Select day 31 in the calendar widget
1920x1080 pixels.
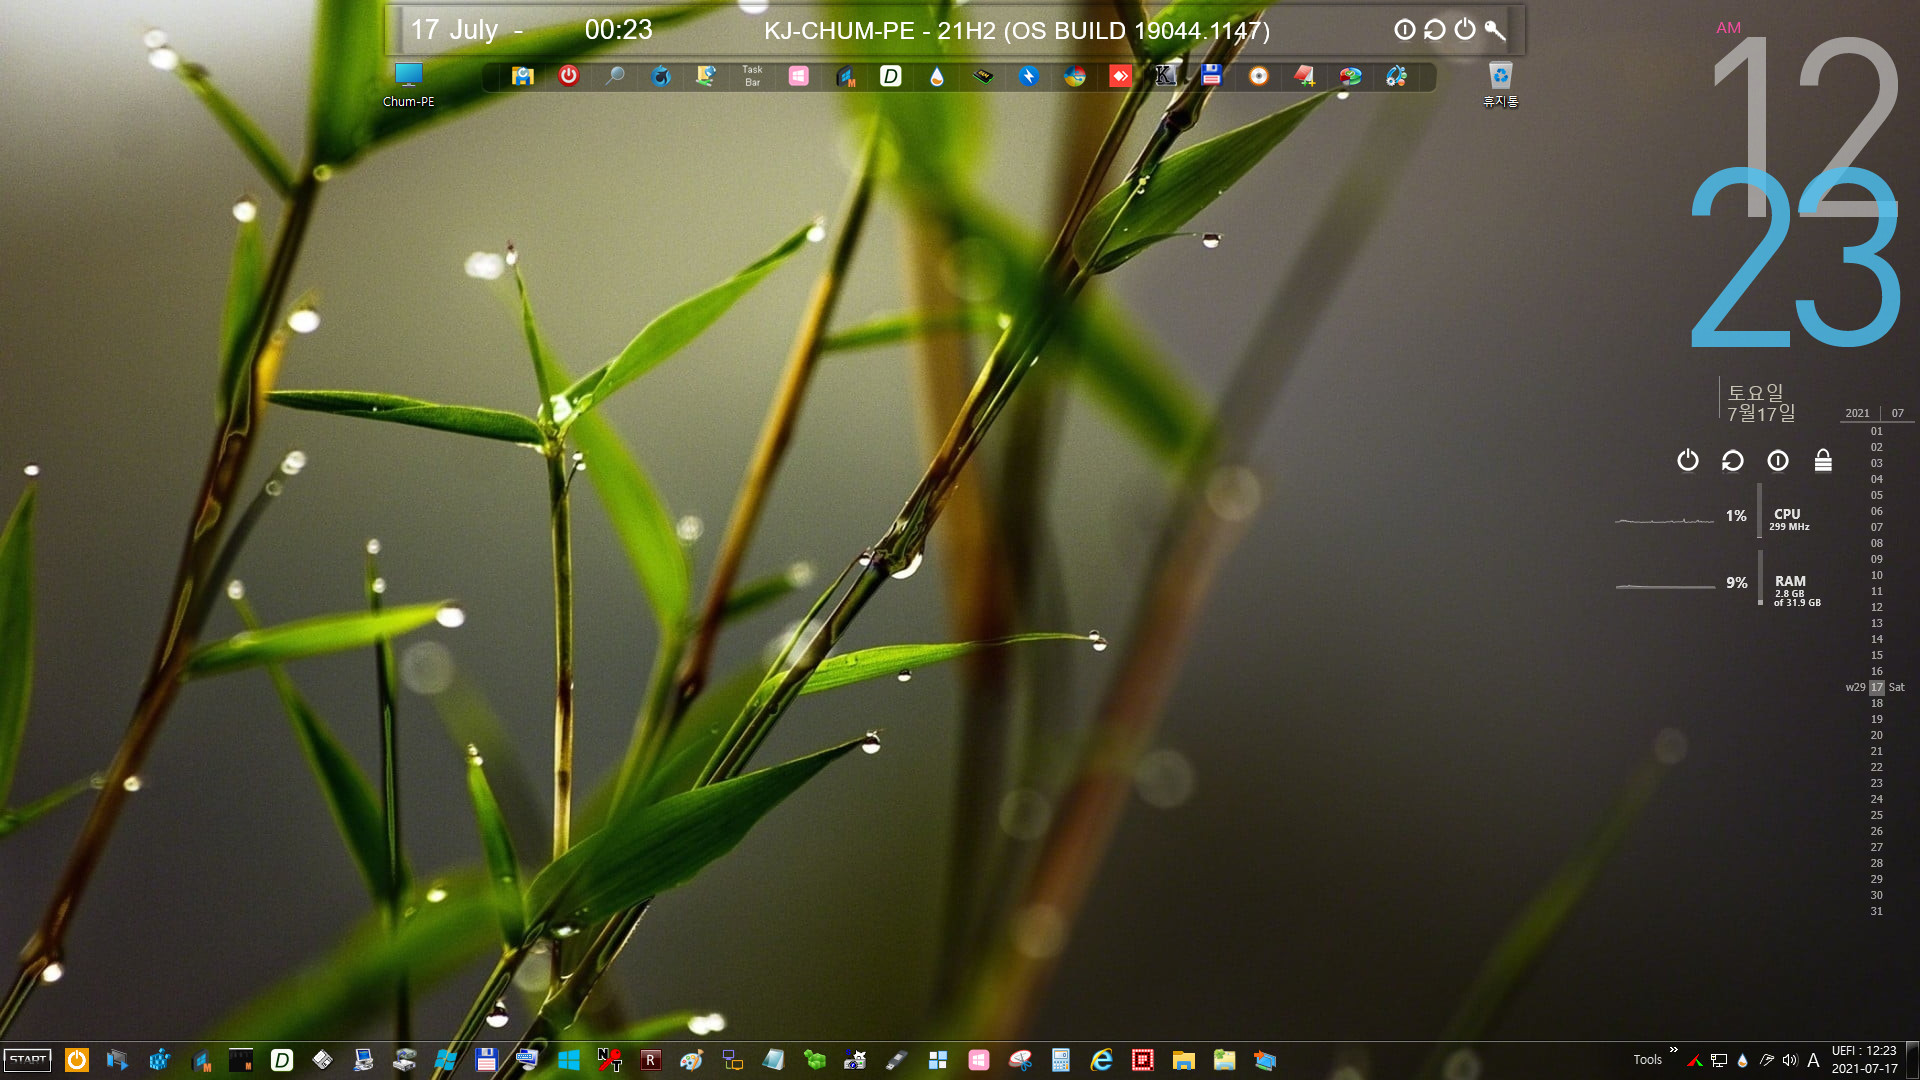1877,911
